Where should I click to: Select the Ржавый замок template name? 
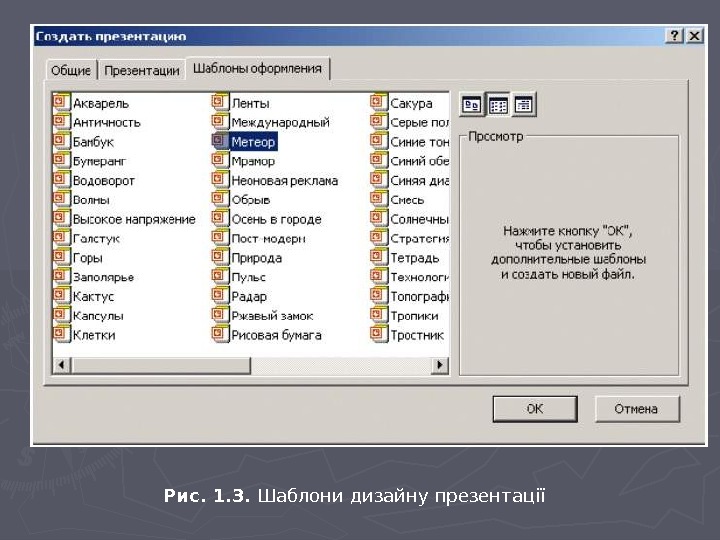point(272,316)
